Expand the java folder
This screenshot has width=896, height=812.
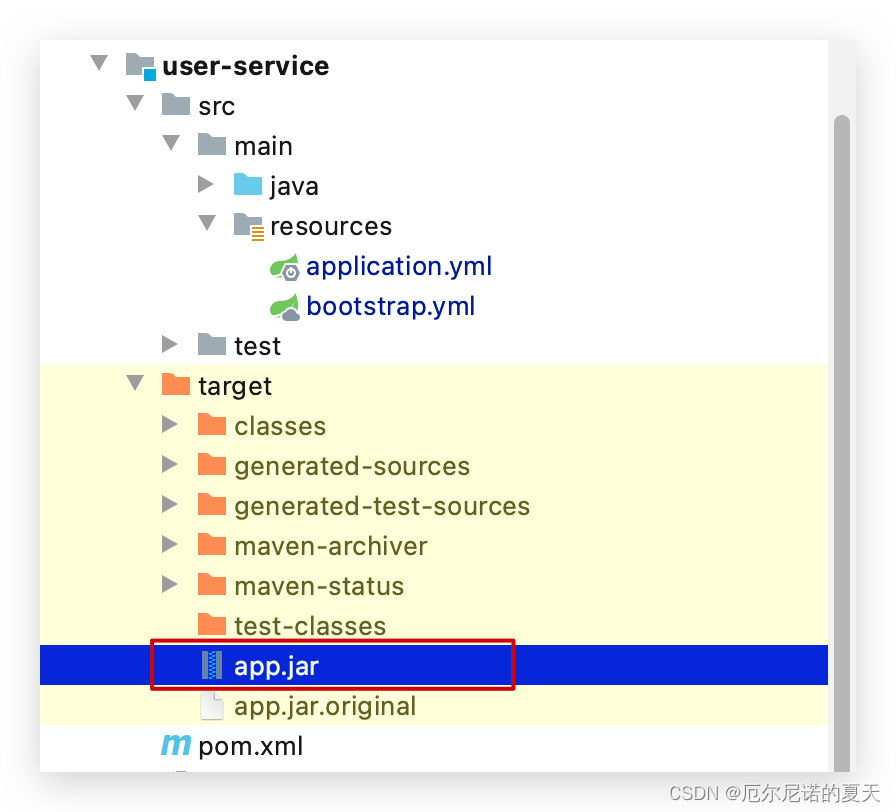click(205, 184)
